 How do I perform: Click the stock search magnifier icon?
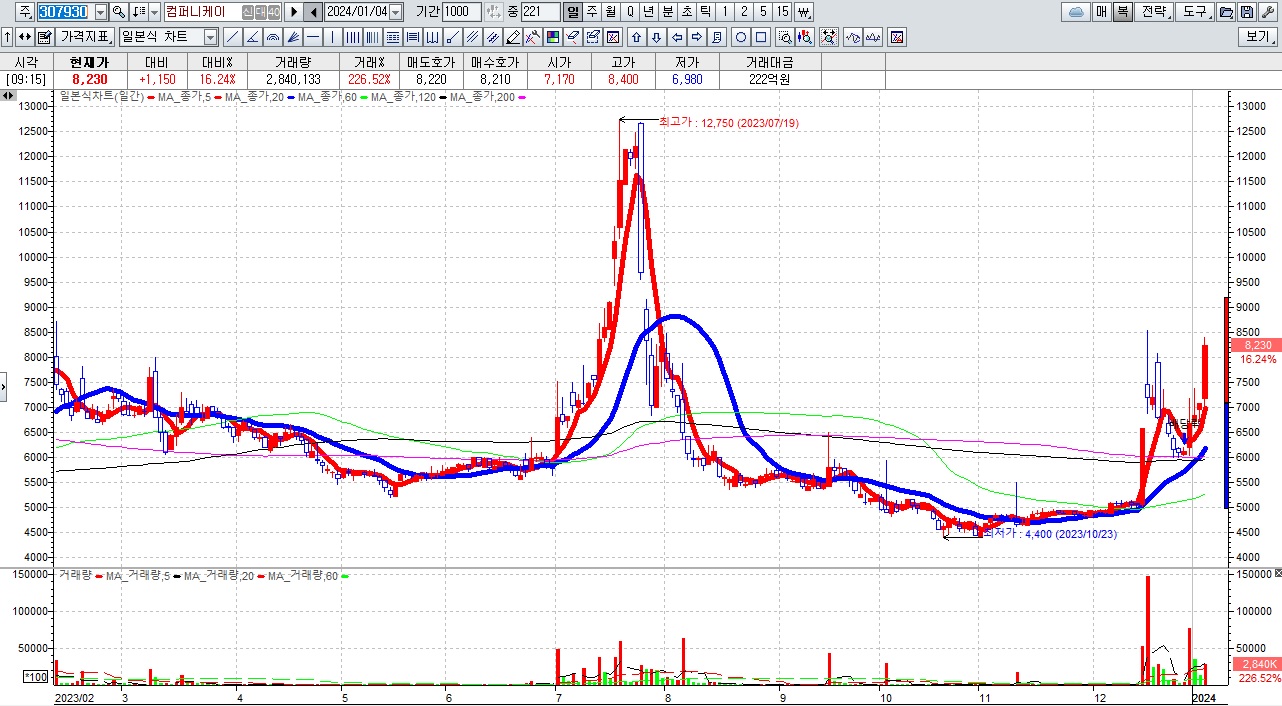(x=118, y=12)
